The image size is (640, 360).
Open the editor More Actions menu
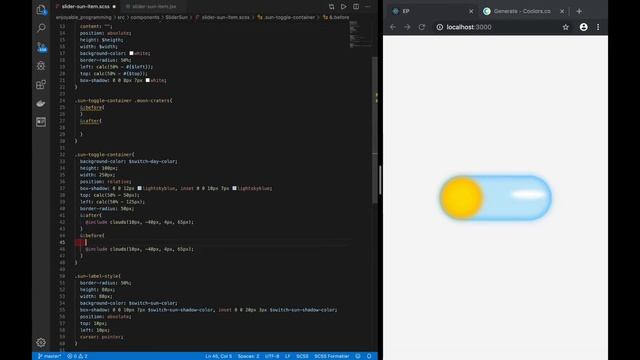[368, 7]
